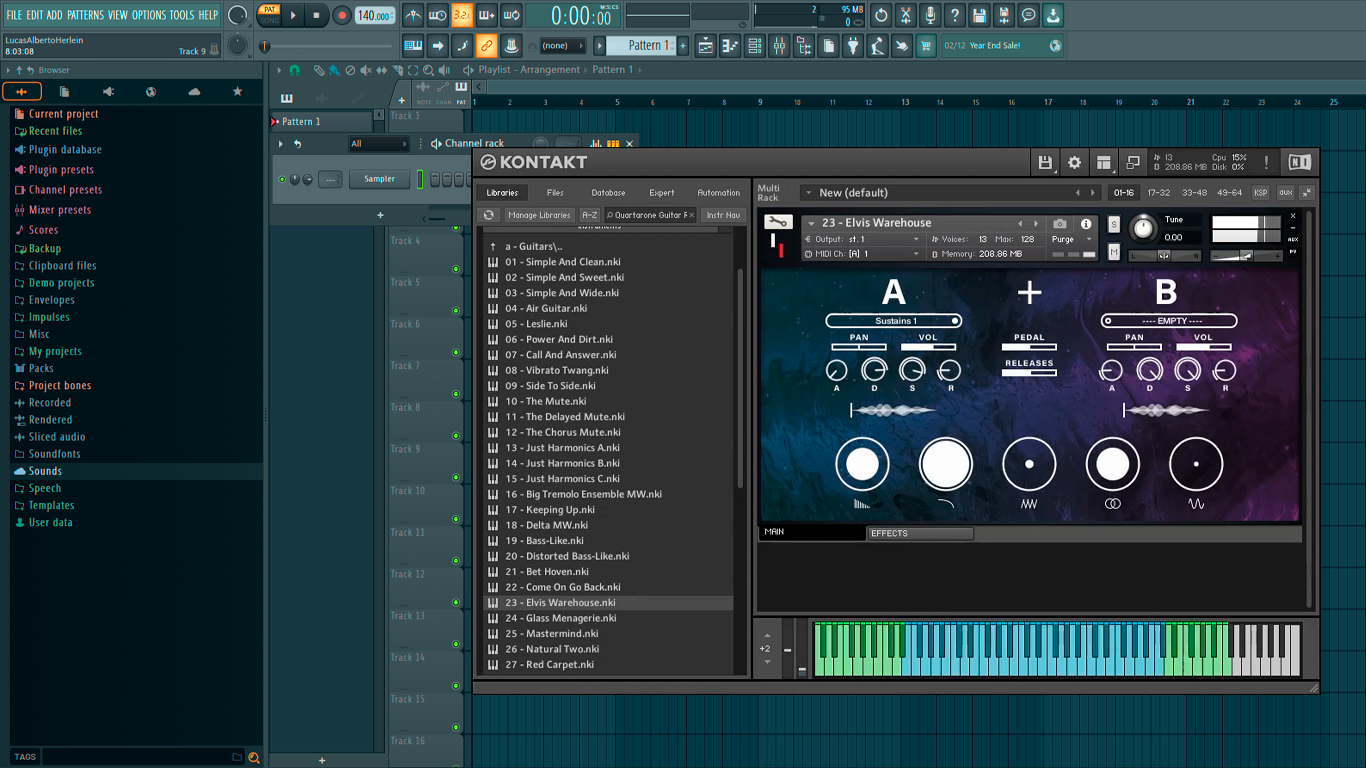Open the (none) pattern dropdown
This screenshot has height=768, width=1366.
[562, 45]
